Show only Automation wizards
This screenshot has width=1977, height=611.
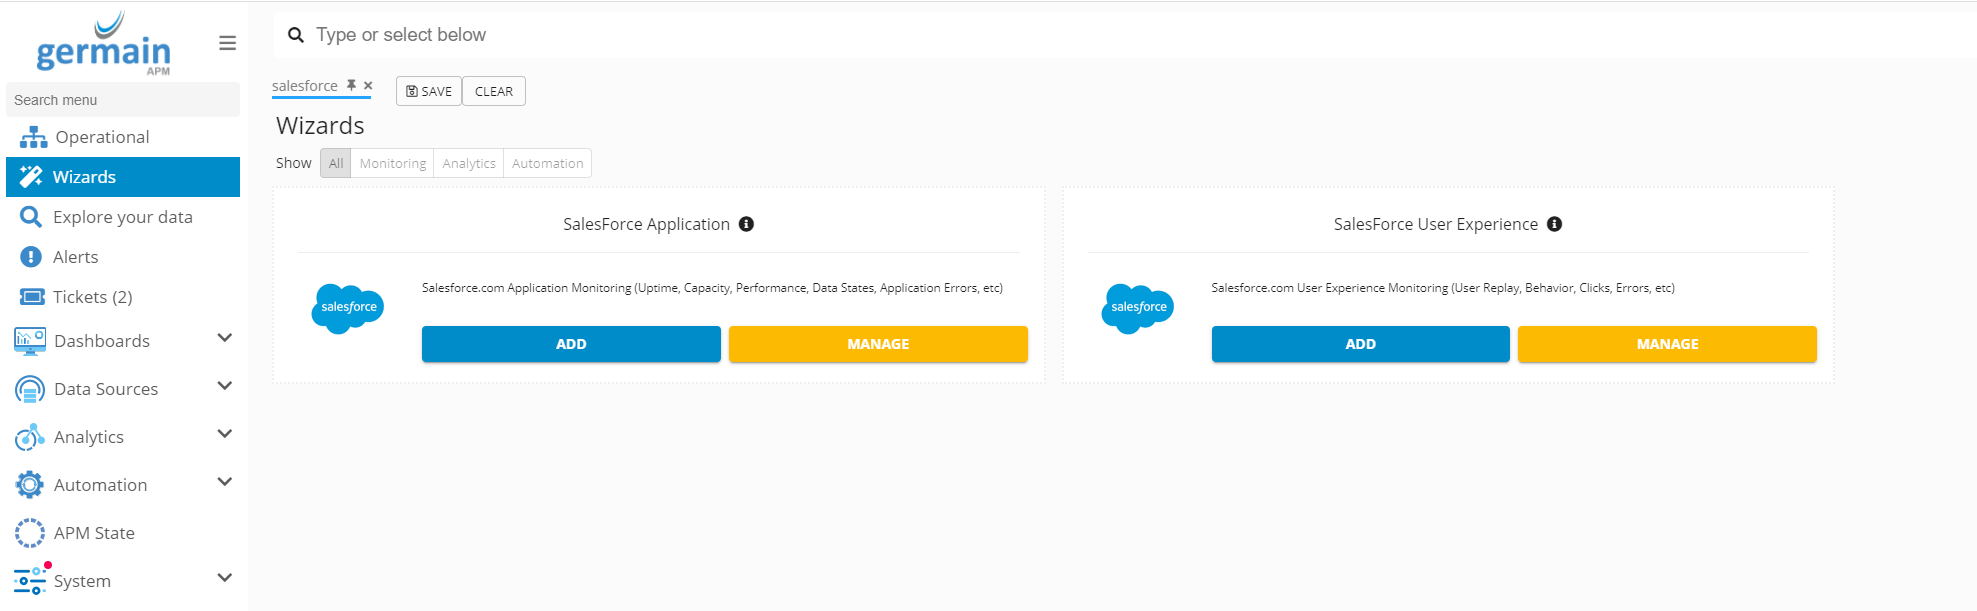pos(547,163)
